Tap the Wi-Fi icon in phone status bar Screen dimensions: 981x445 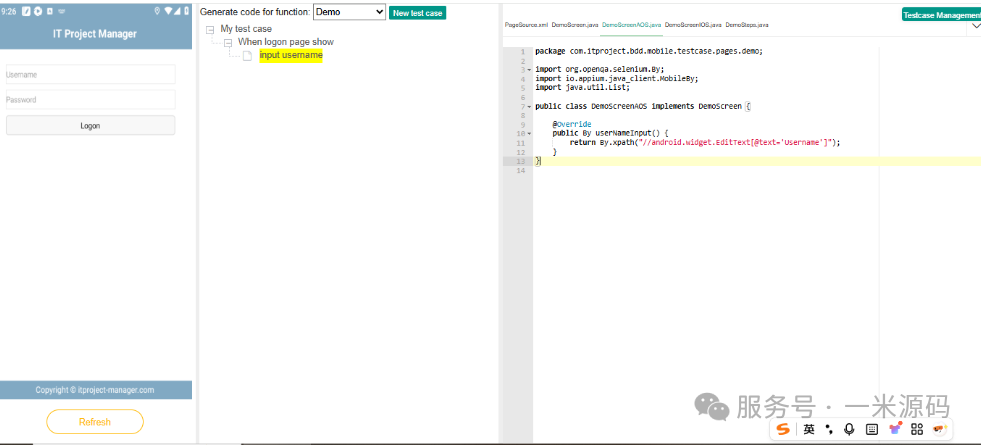pos(168,11)
